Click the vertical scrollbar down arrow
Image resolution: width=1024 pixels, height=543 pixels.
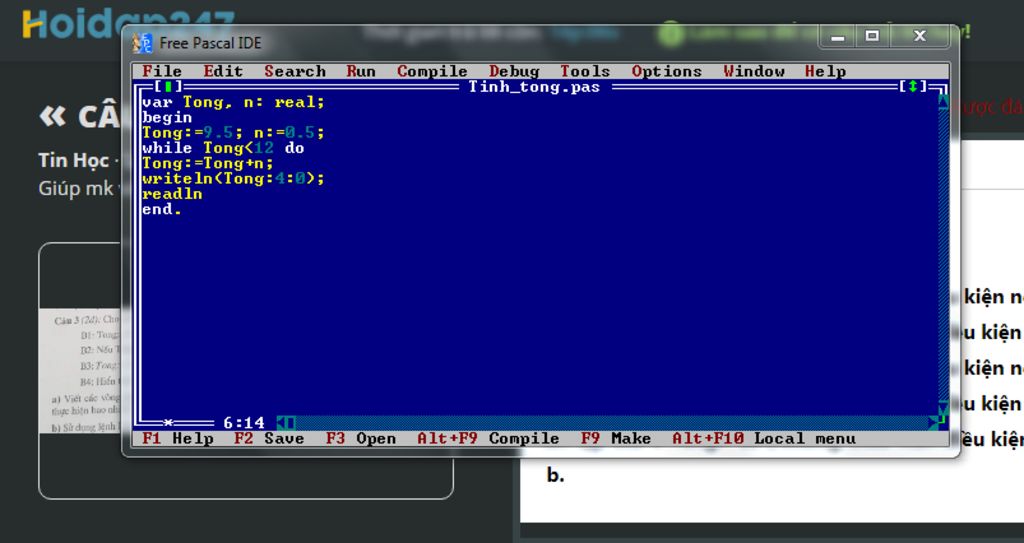(943, 408)
